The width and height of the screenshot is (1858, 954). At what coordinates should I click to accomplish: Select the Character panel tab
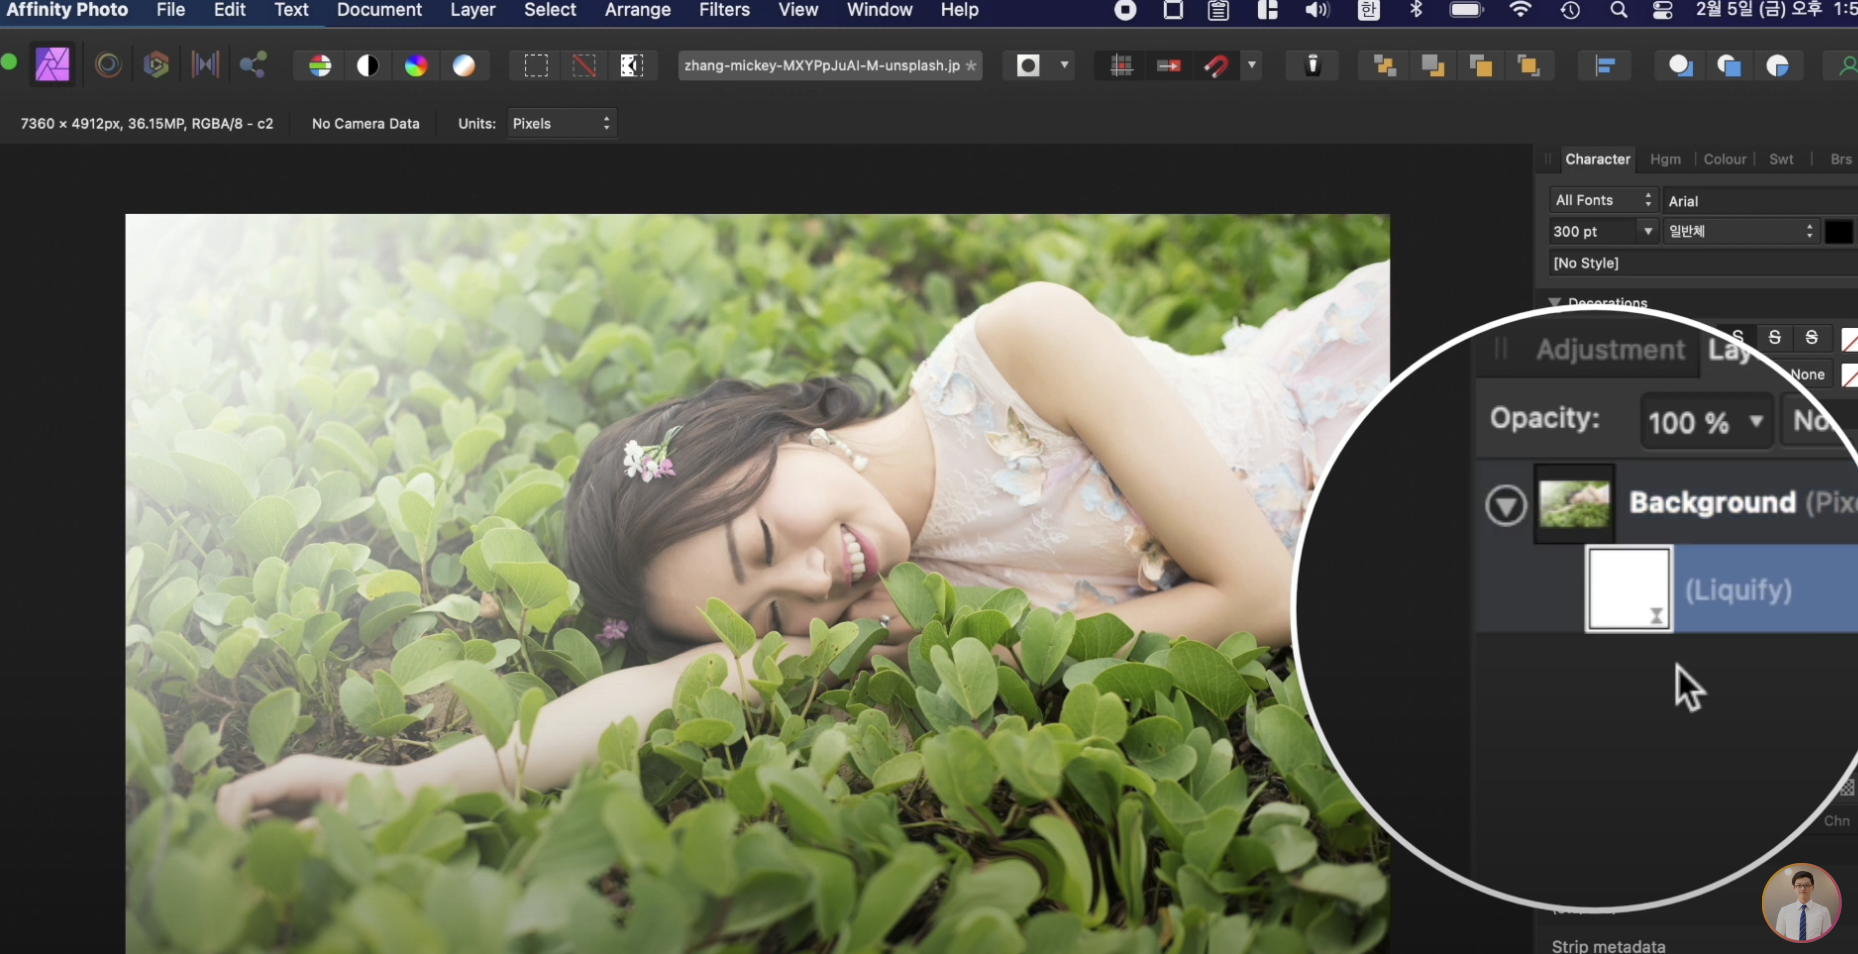coord(1597,159)
